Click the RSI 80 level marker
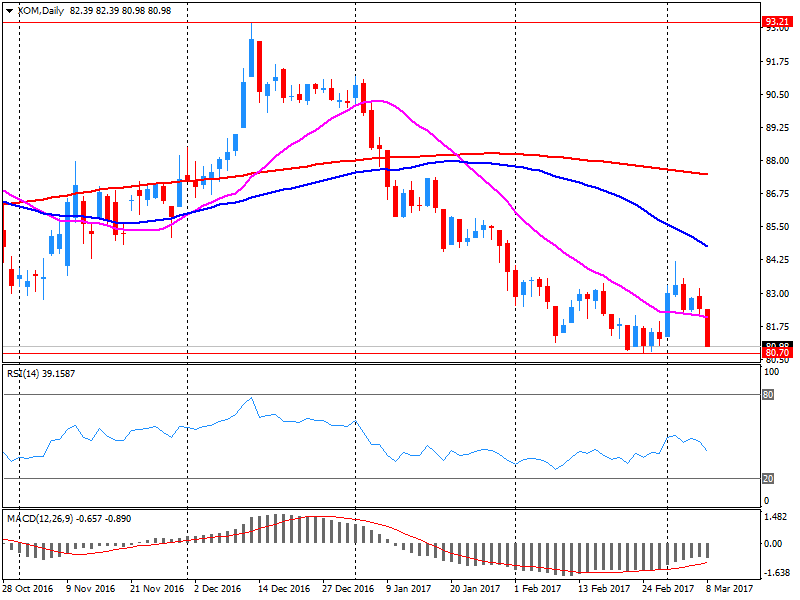The width and height of the screenshot is (800, 600). (768, 394)
